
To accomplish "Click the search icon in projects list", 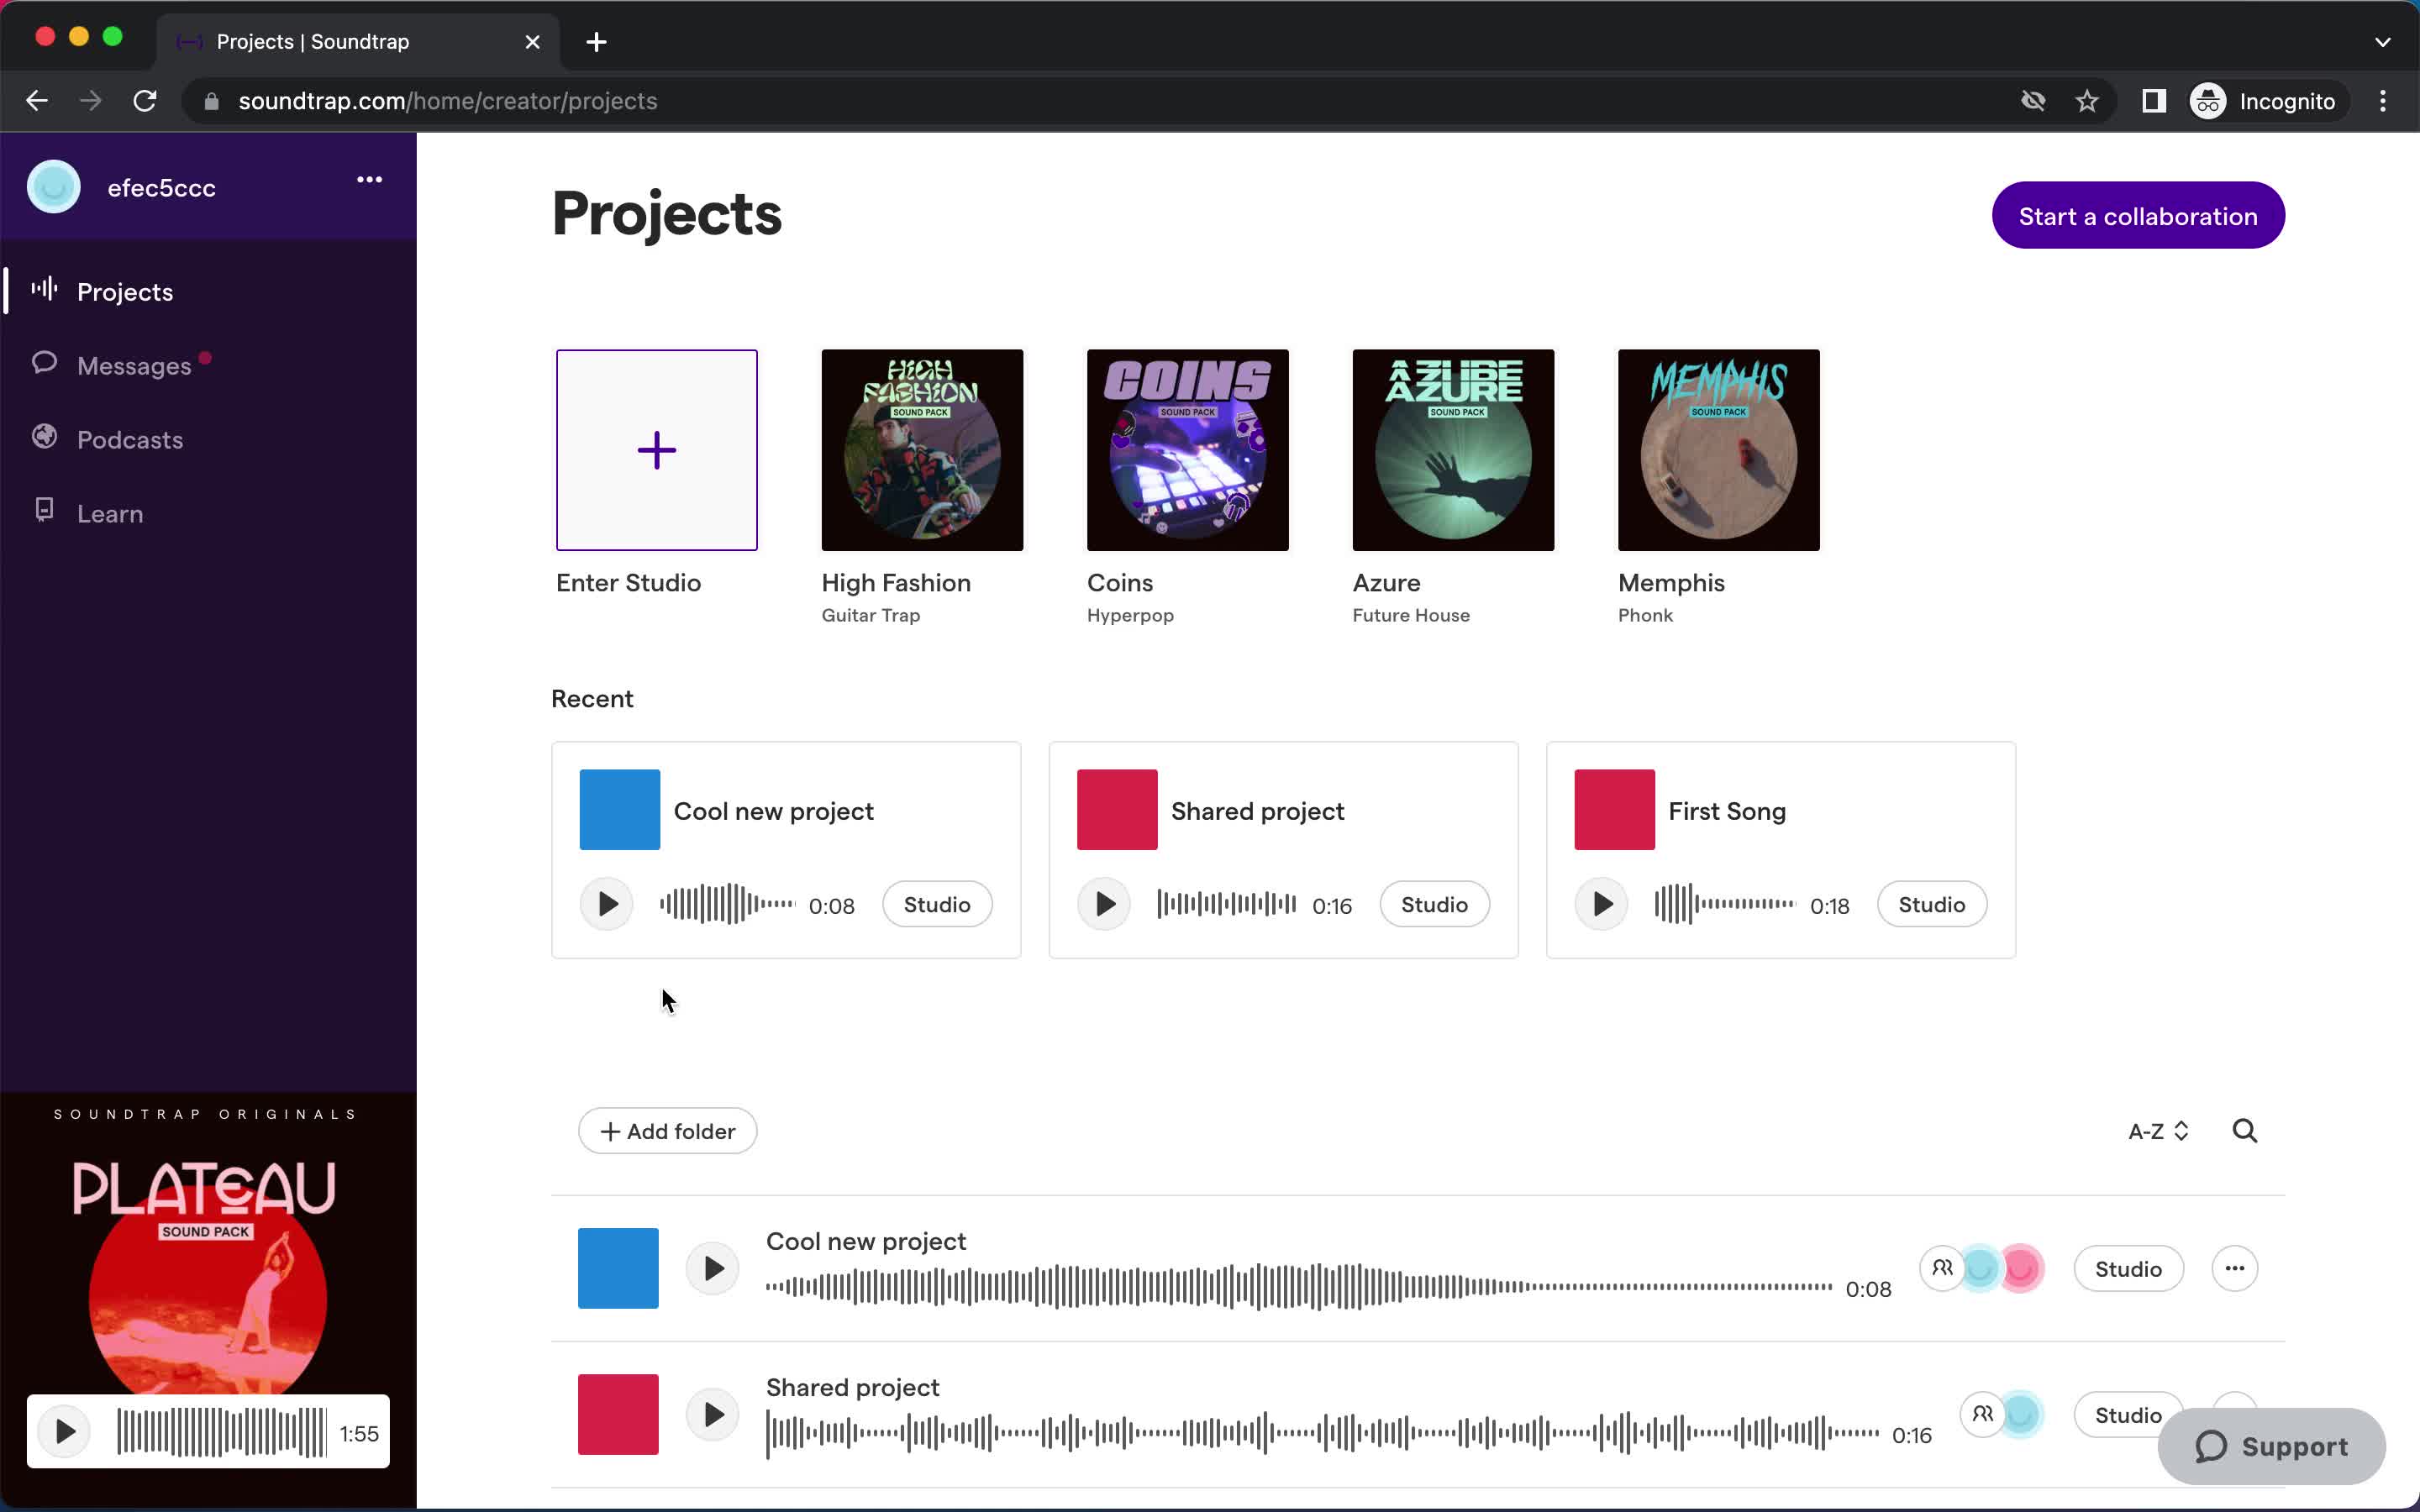I will 2244,1131.
